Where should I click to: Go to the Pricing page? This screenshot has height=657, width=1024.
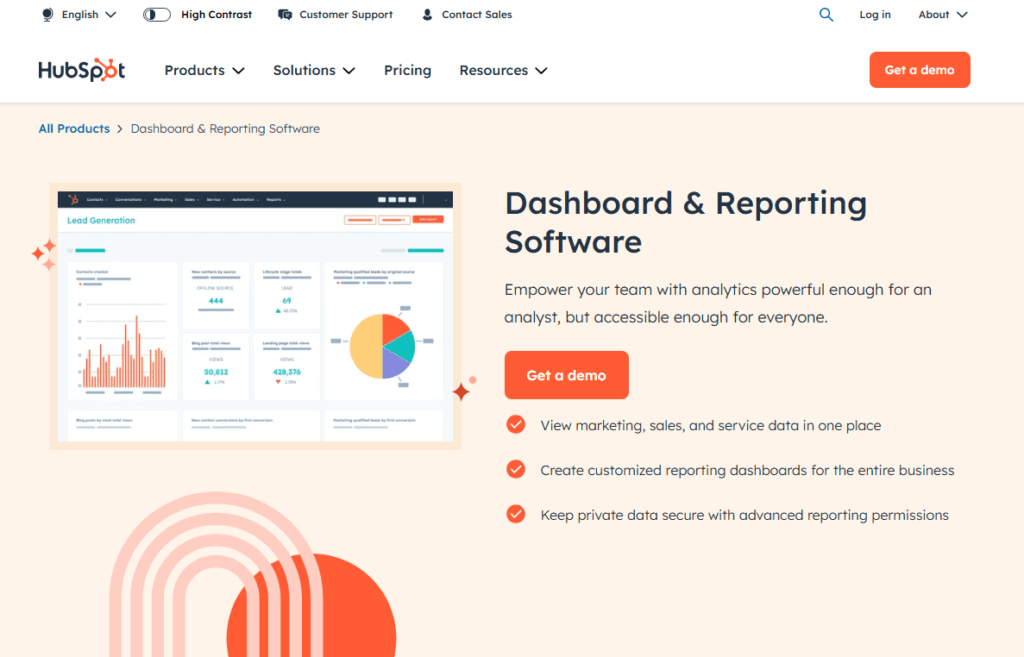[408, 70]
